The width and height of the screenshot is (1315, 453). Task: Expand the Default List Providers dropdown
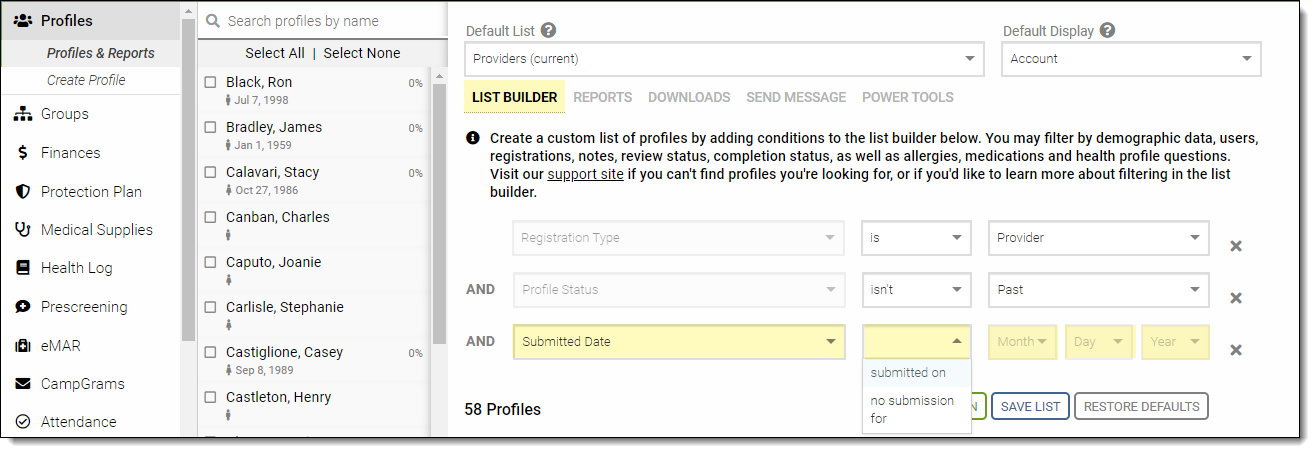click(x=724, y=59)
